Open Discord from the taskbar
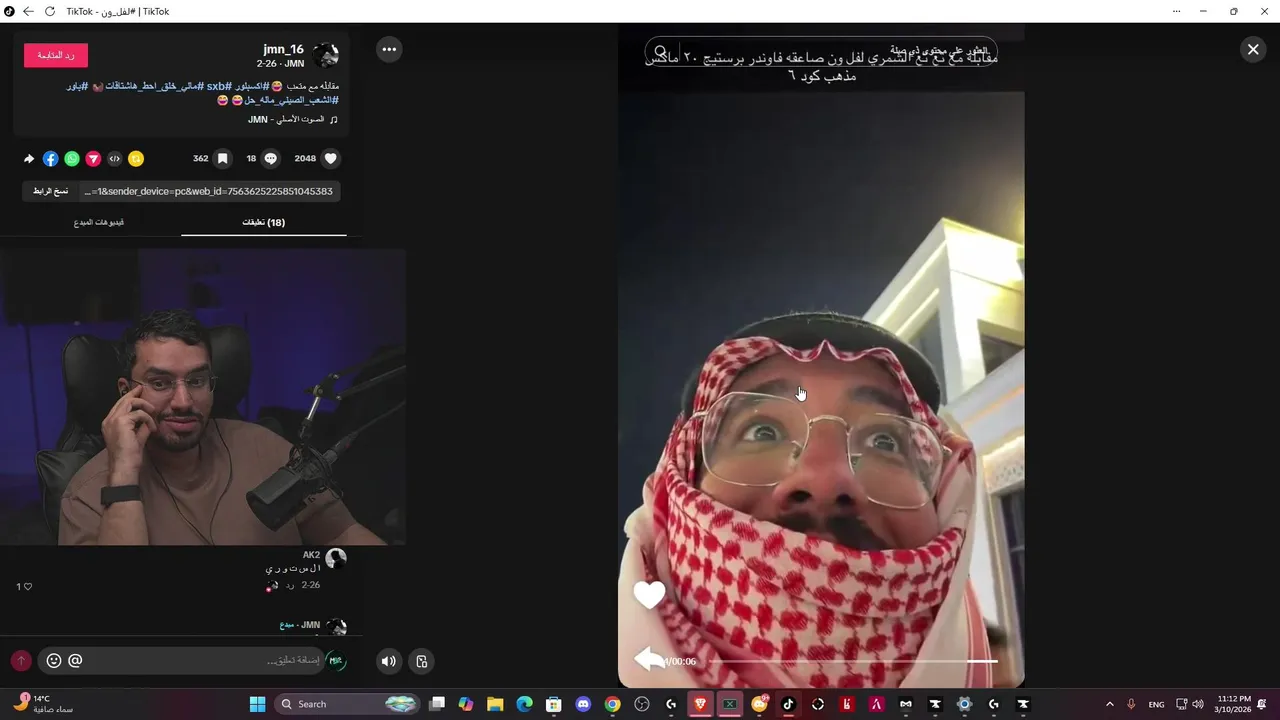Screen dimensions: 1280x720 [583, 704]
